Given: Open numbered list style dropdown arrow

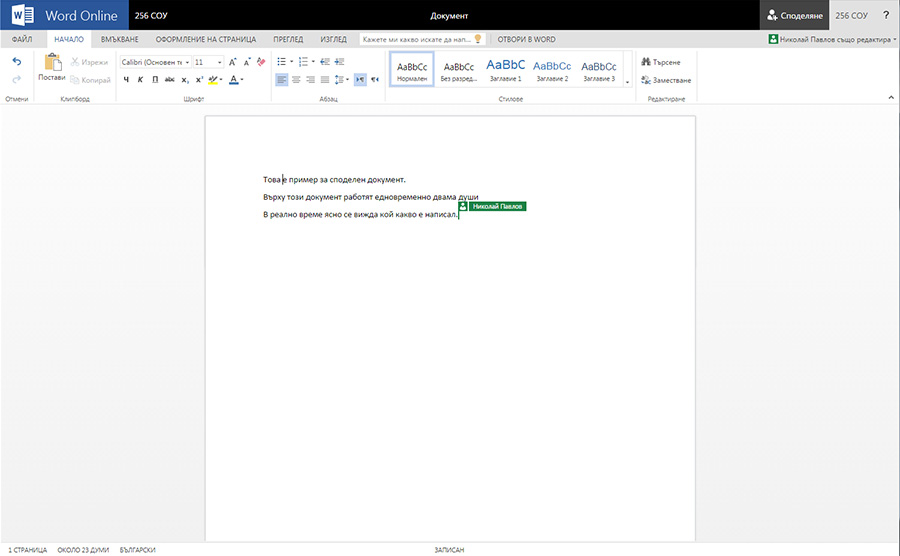Looking at the screenshot, I should [x=313, y=61].
